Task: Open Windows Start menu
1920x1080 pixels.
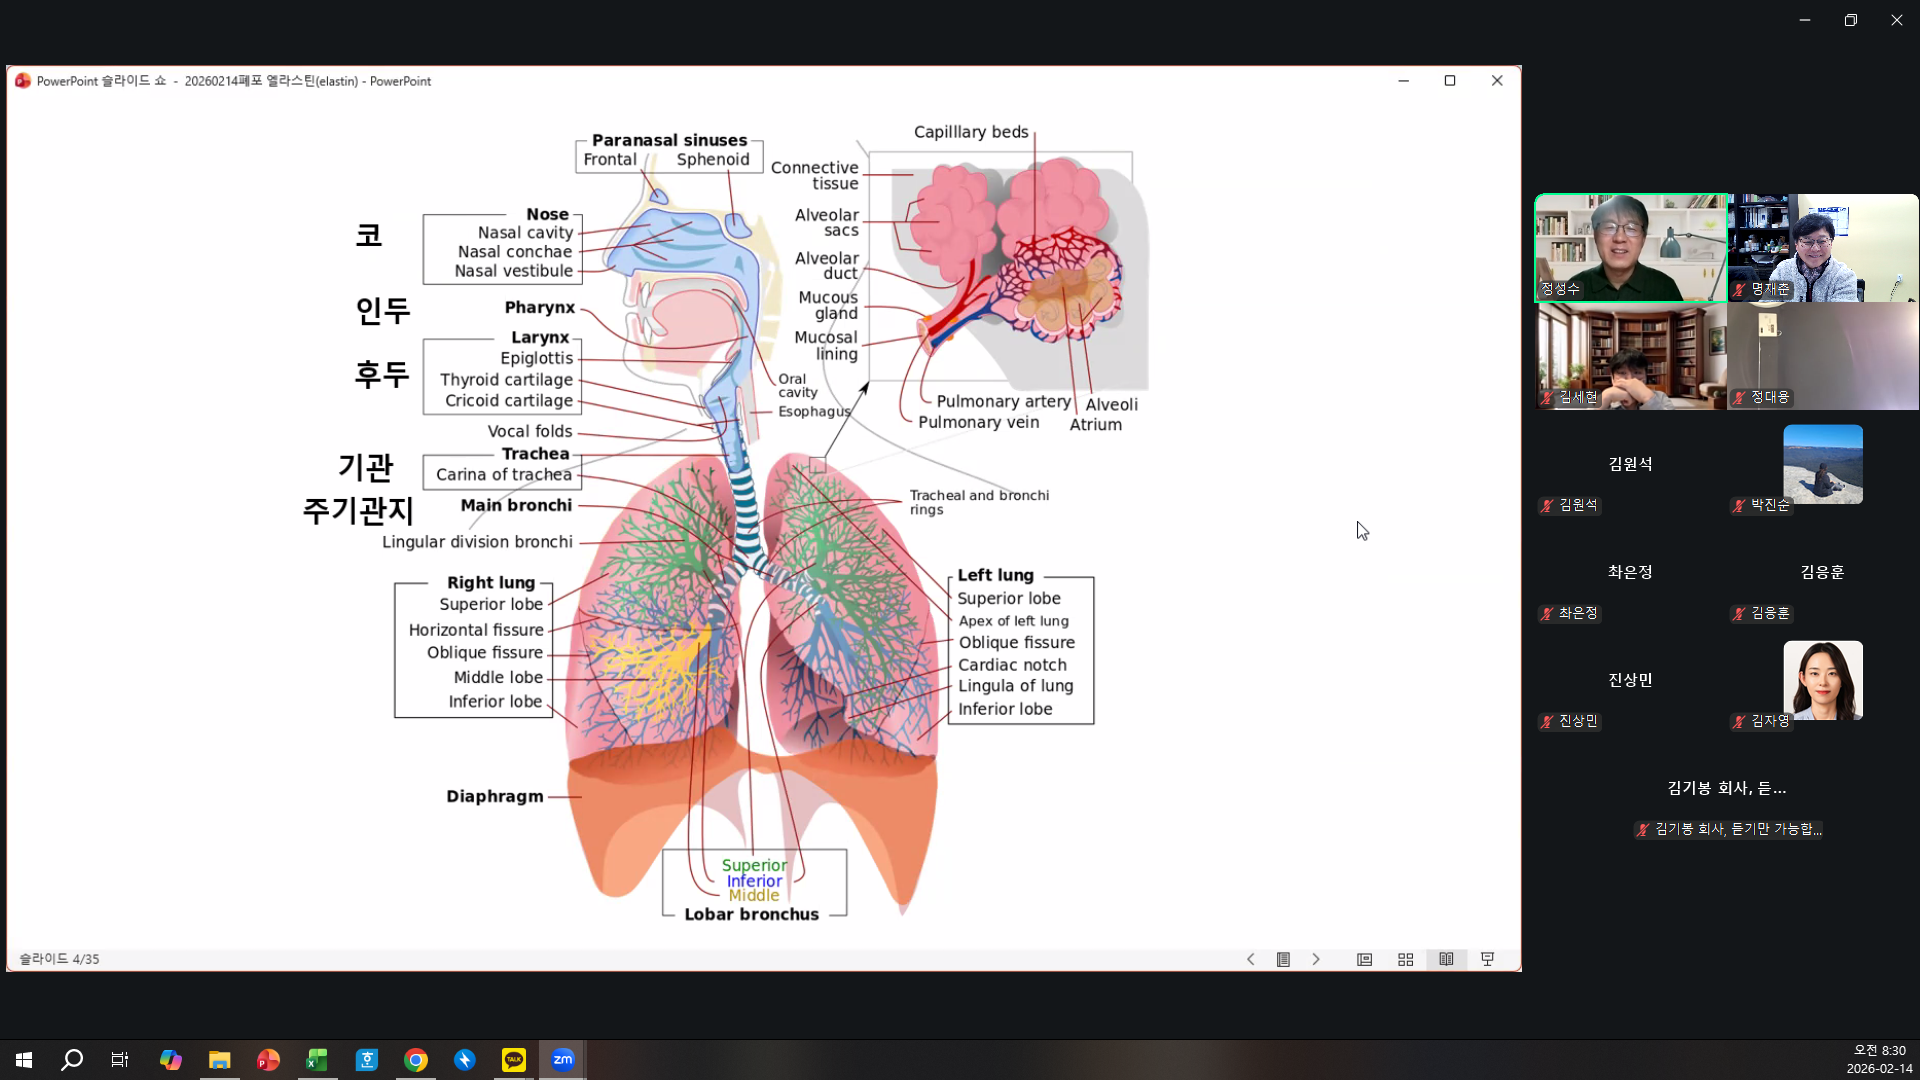Action: coord(24,1060)
